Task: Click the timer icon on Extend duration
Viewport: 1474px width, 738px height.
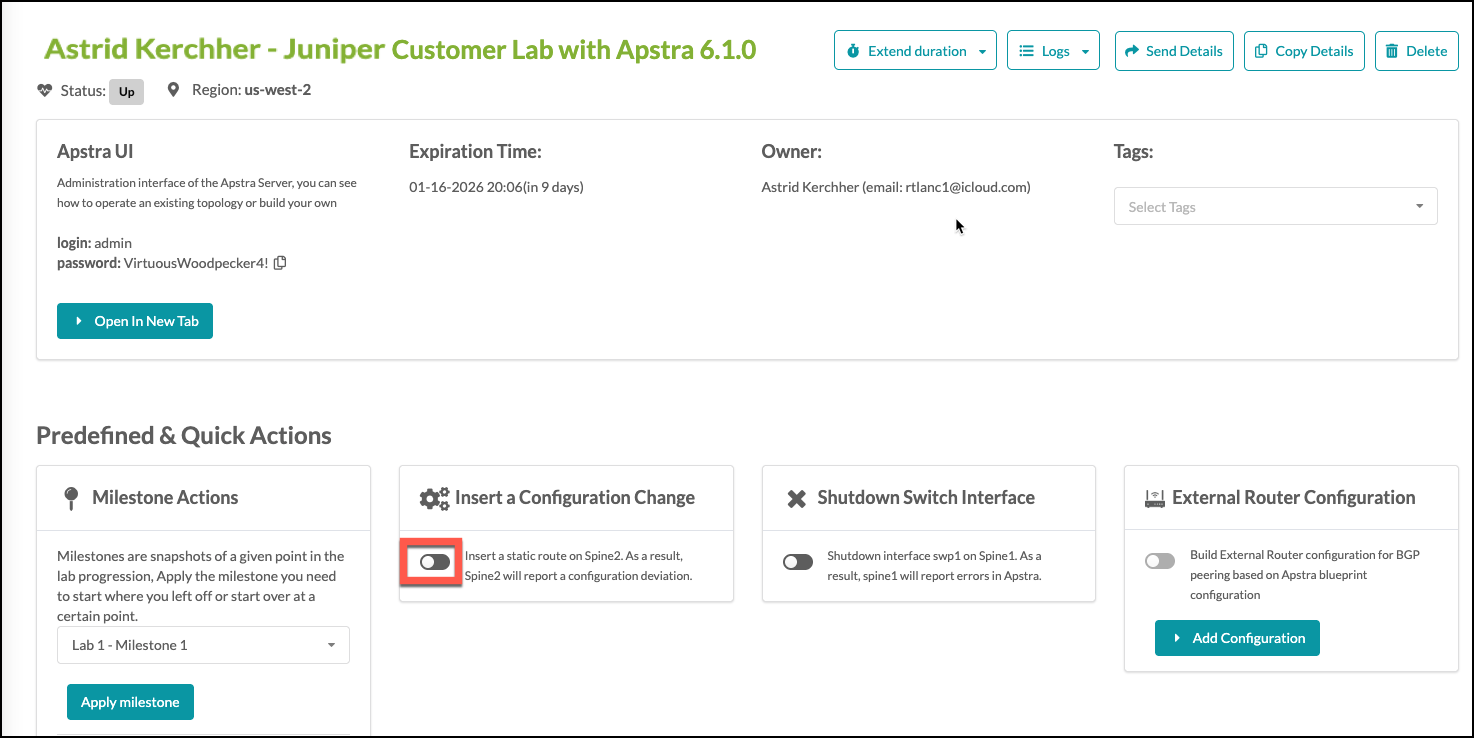Action: [854, 50]
